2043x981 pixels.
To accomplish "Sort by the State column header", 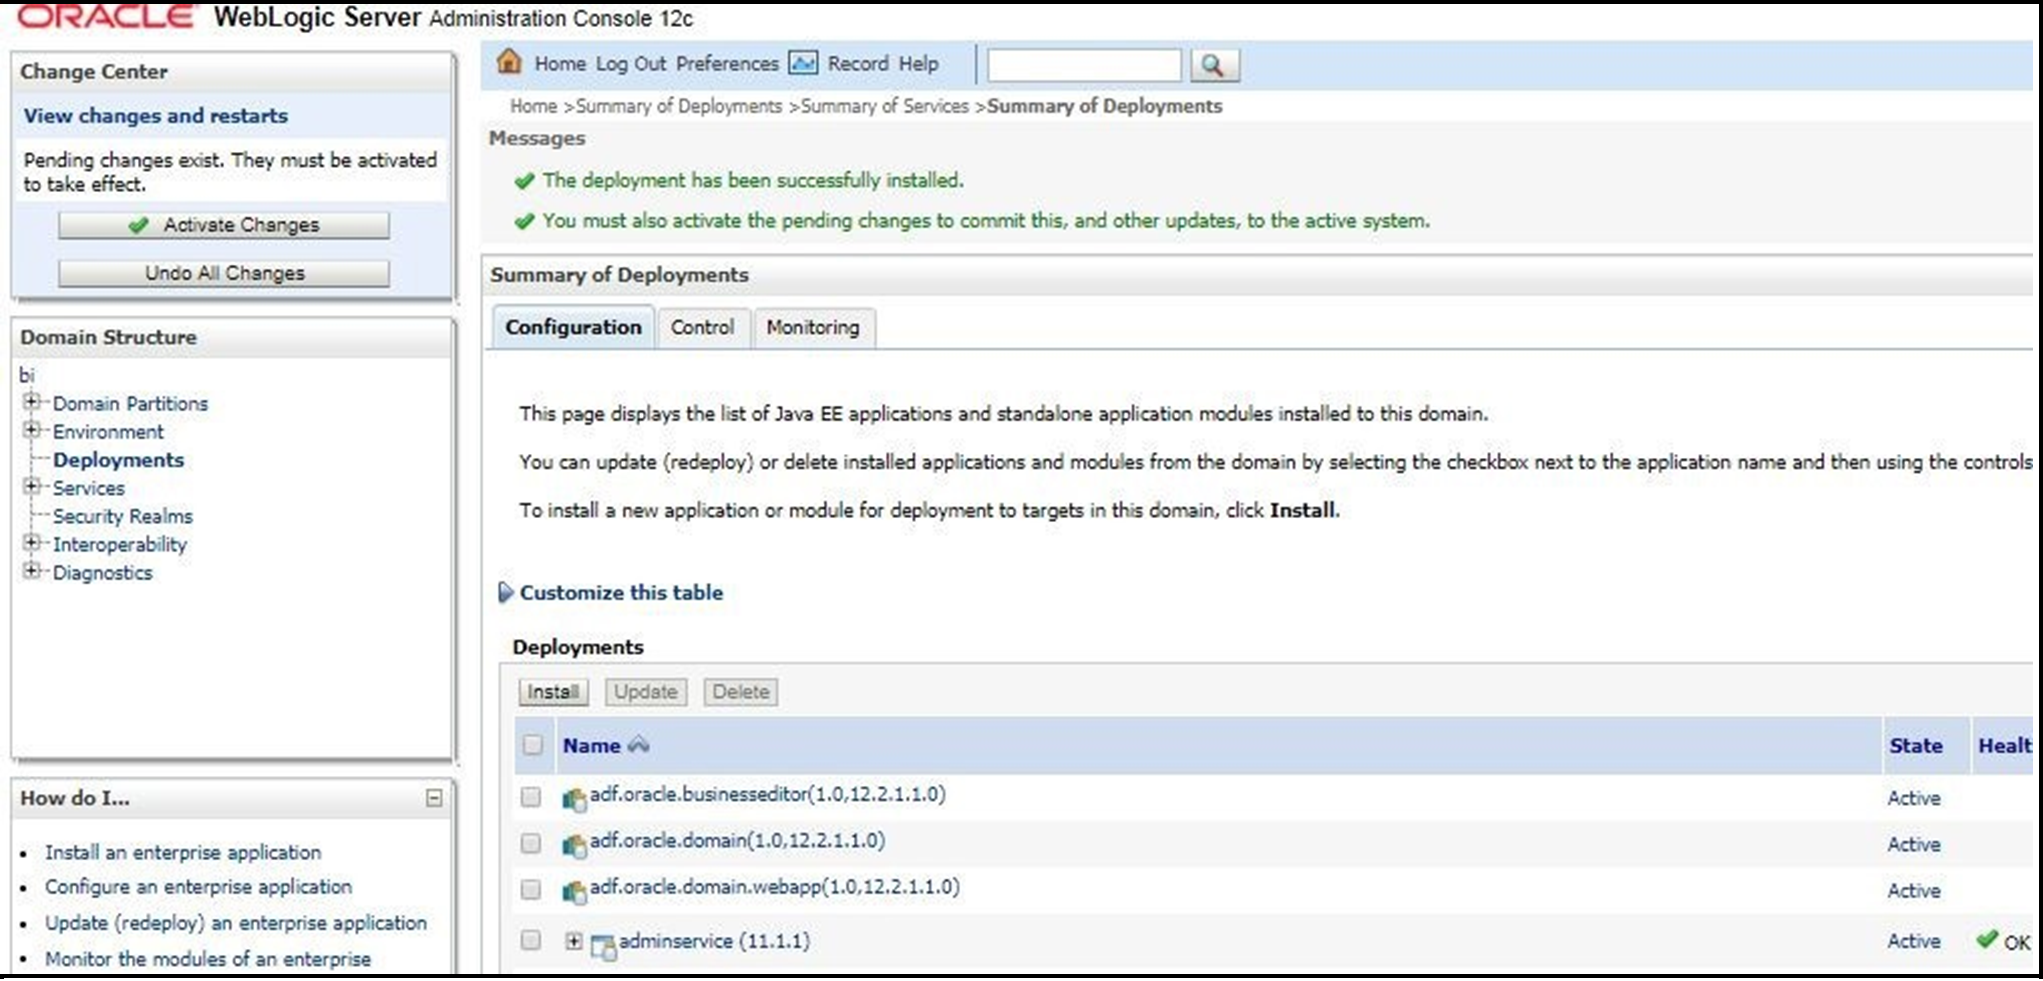I will tap(1916, 746).
